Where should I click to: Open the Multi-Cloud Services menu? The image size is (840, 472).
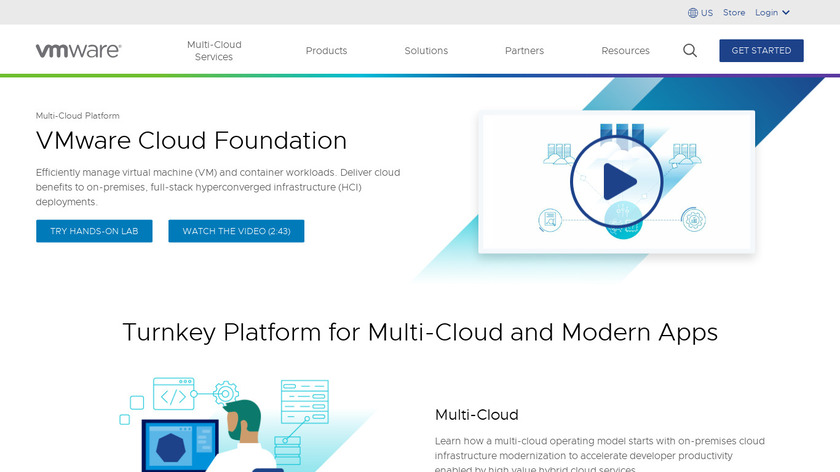[x=214, y=50]
